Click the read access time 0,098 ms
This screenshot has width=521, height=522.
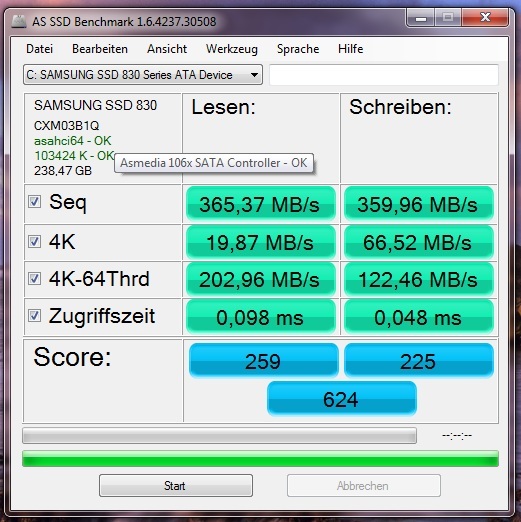coord(261,317)
